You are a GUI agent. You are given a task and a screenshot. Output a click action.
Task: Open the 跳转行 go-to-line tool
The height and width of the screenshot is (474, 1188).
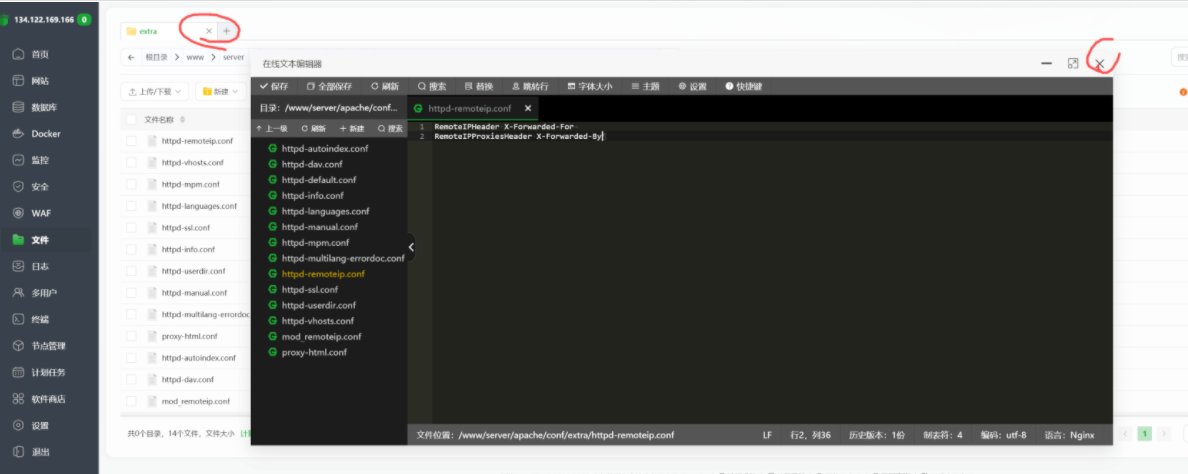(530, 86)
